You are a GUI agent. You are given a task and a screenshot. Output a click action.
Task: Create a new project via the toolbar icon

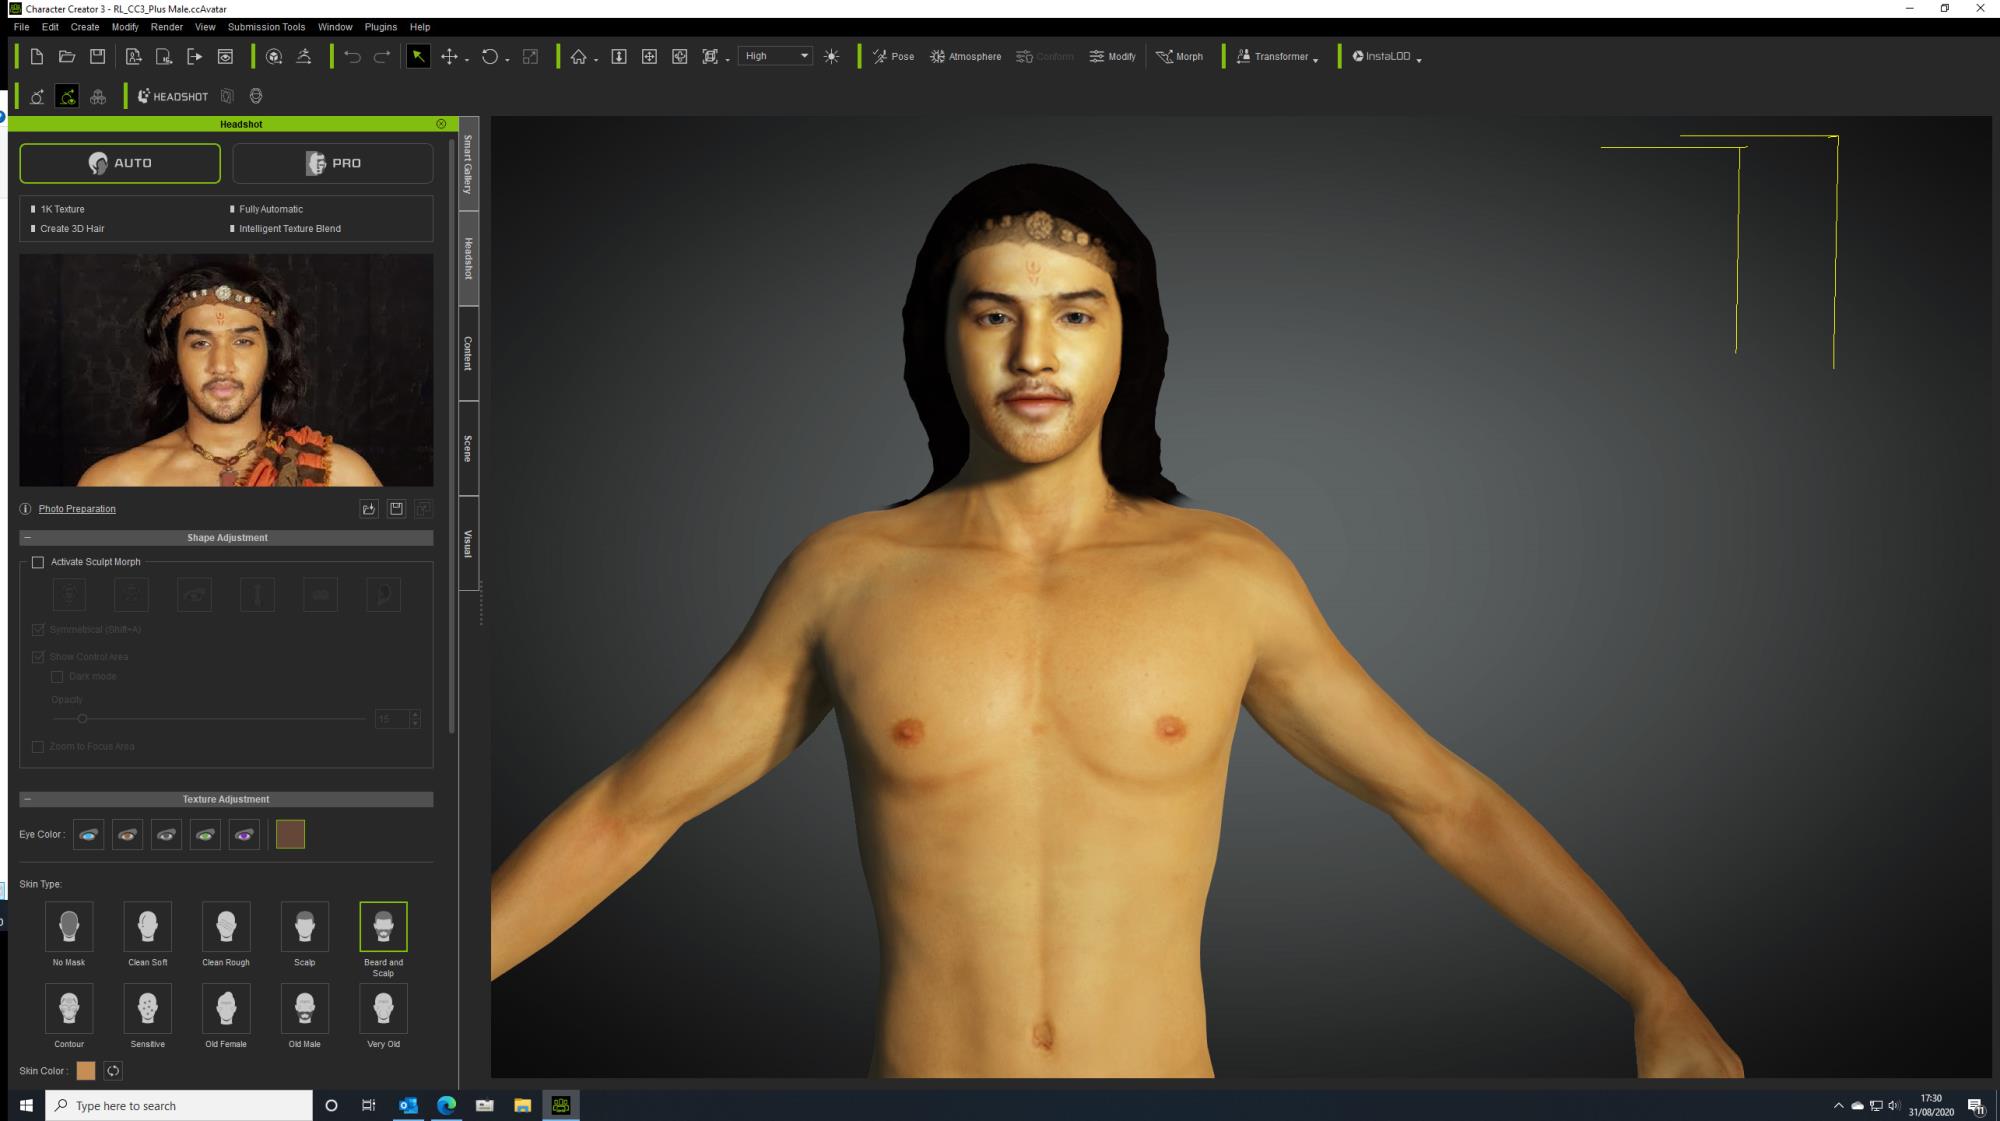(37, 56)
